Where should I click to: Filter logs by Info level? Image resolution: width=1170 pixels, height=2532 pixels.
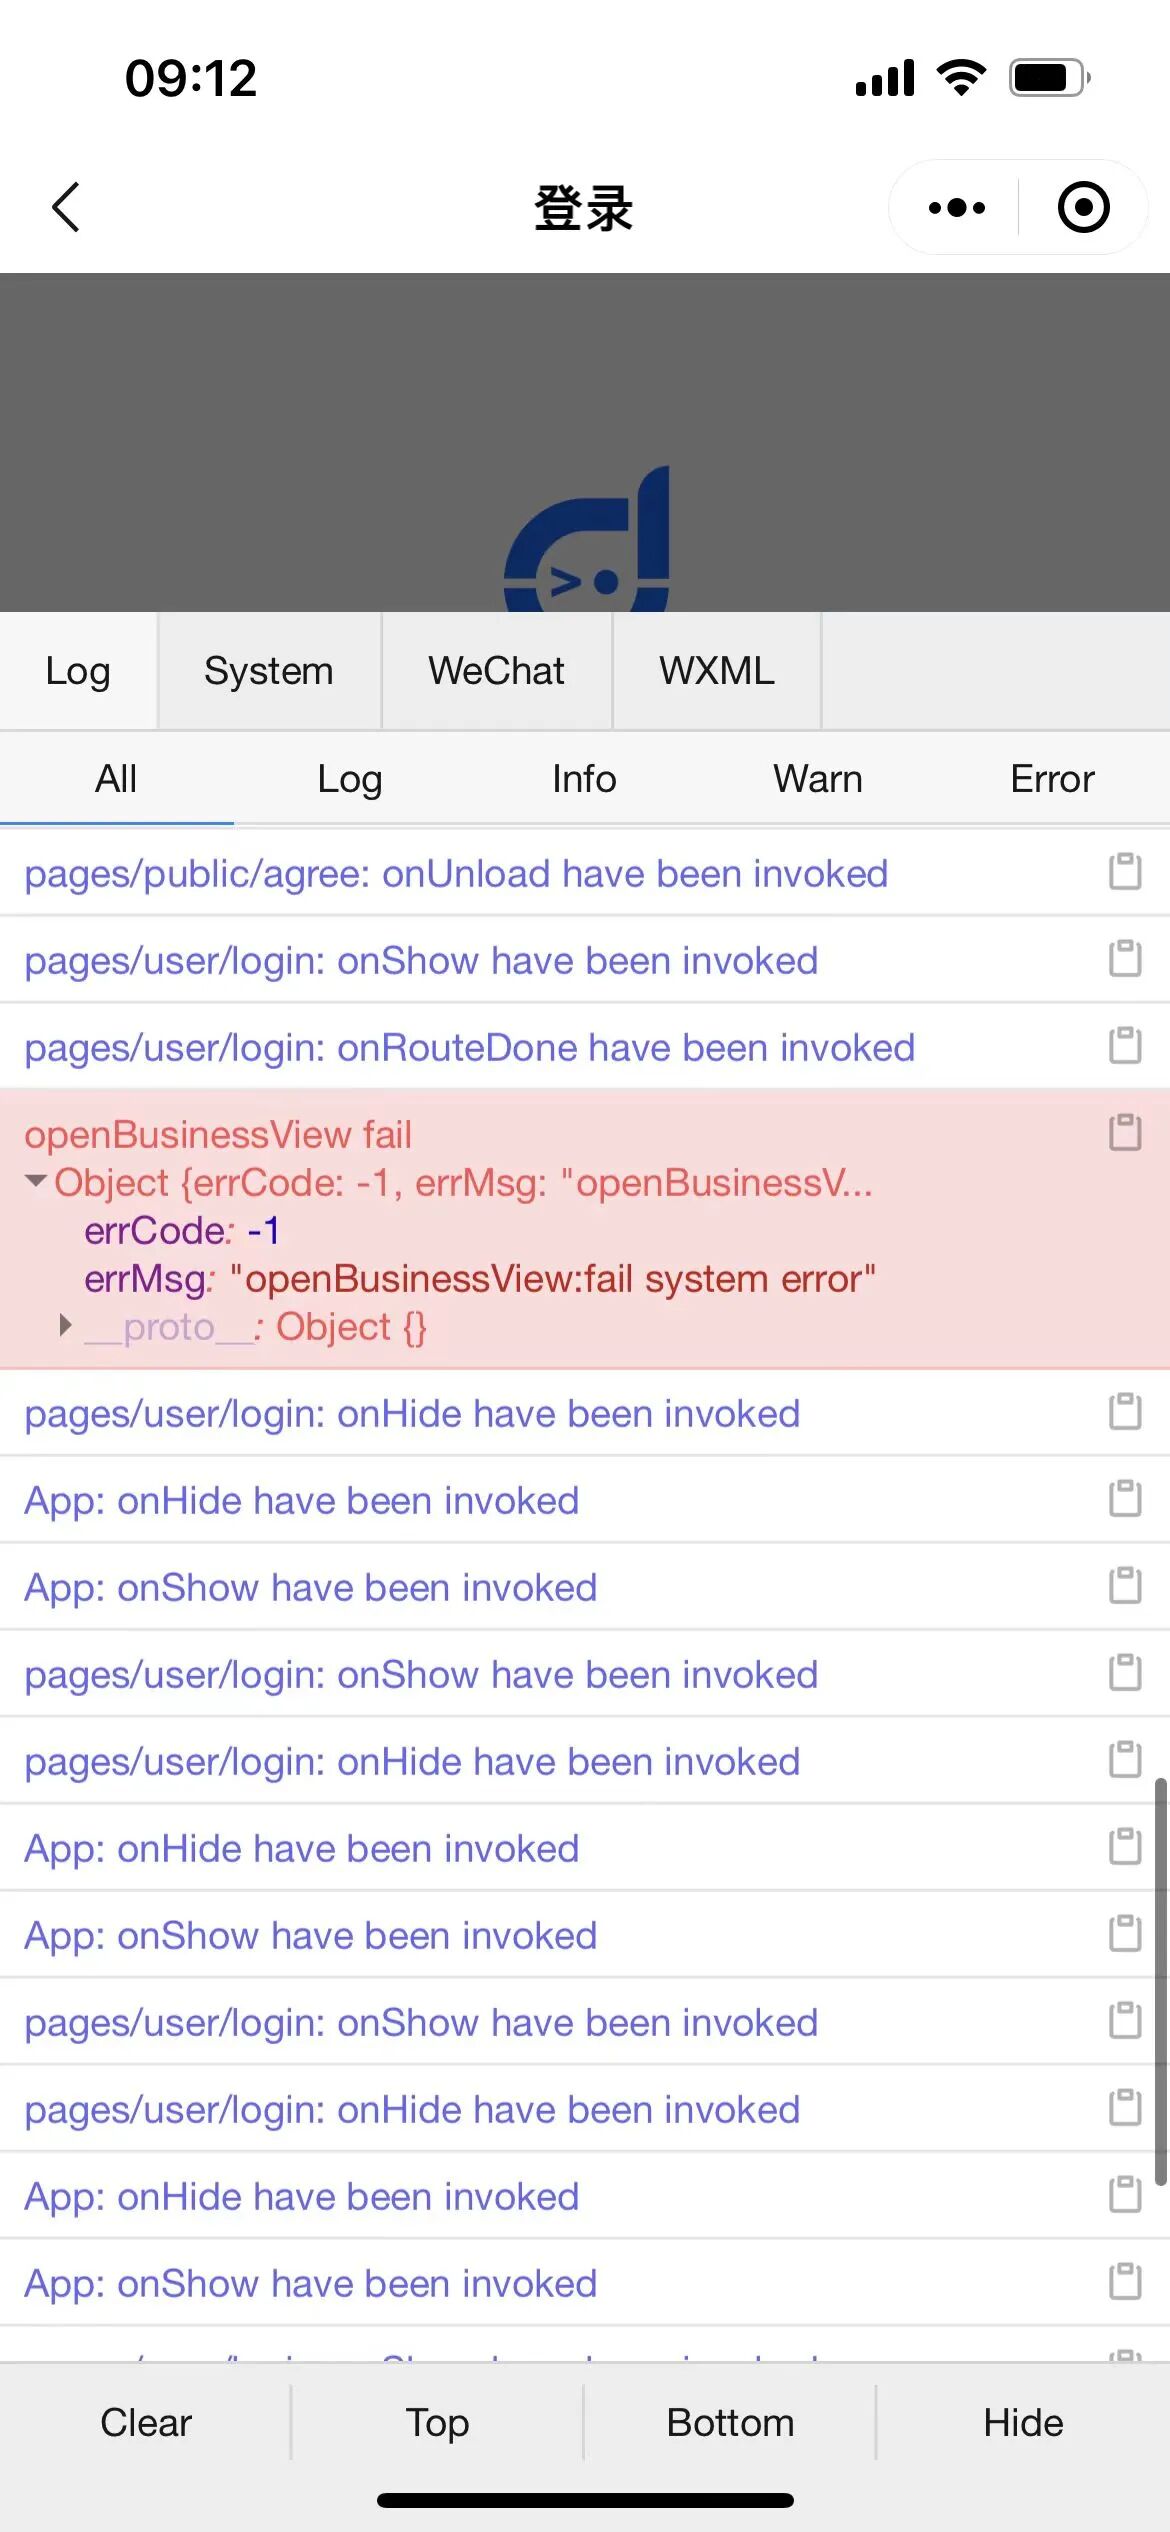tap(584, 779)
